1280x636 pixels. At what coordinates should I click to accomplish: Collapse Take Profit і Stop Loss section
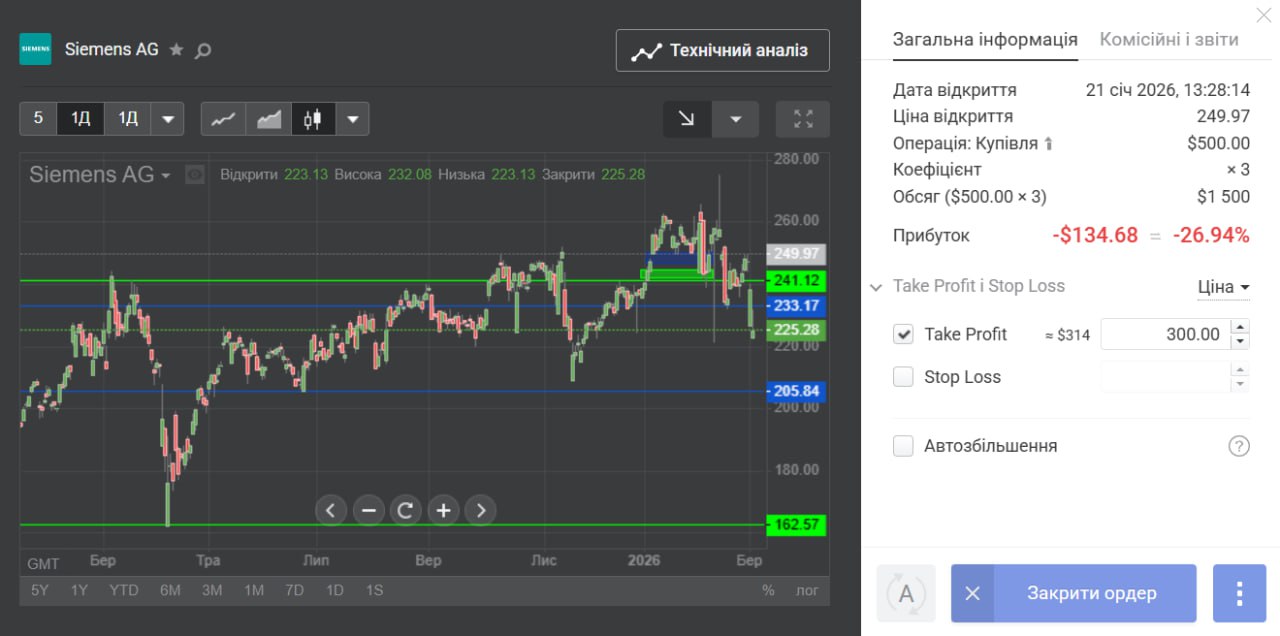(876, 287)
